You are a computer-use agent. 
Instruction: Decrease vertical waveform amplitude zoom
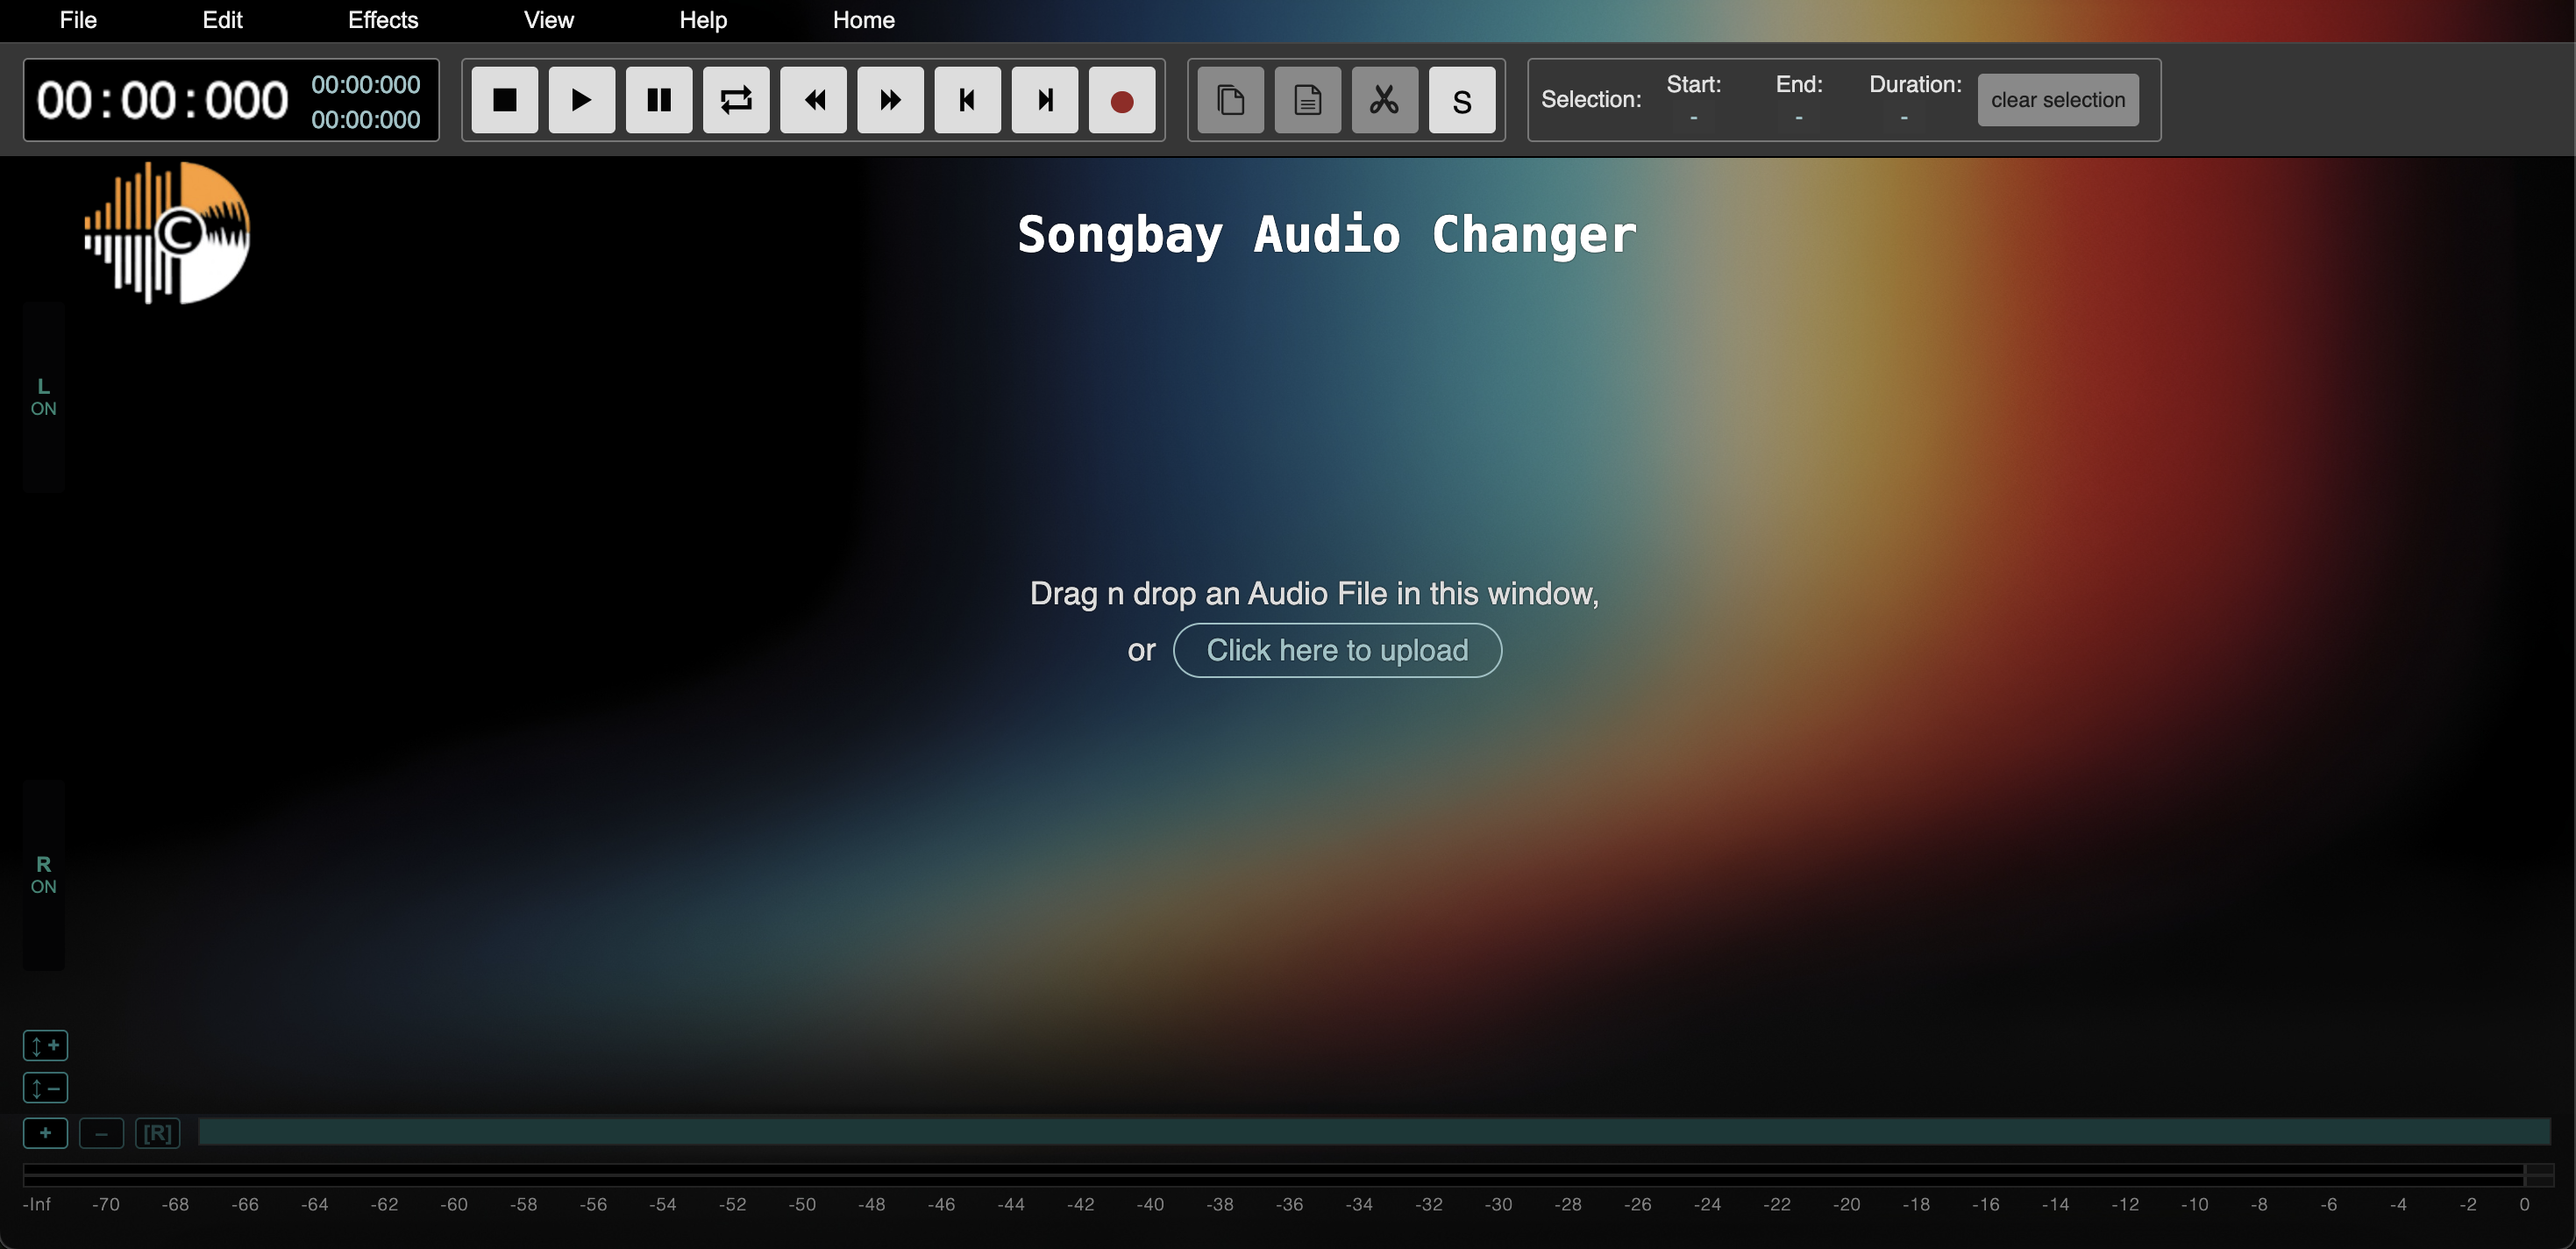(44, 1088)
